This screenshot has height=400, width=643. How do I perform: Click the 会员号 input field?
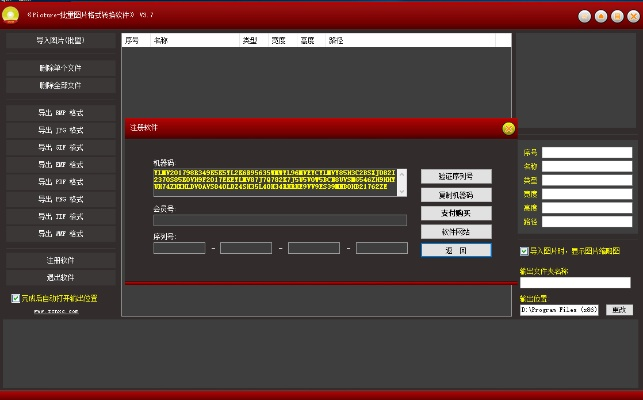279,220
